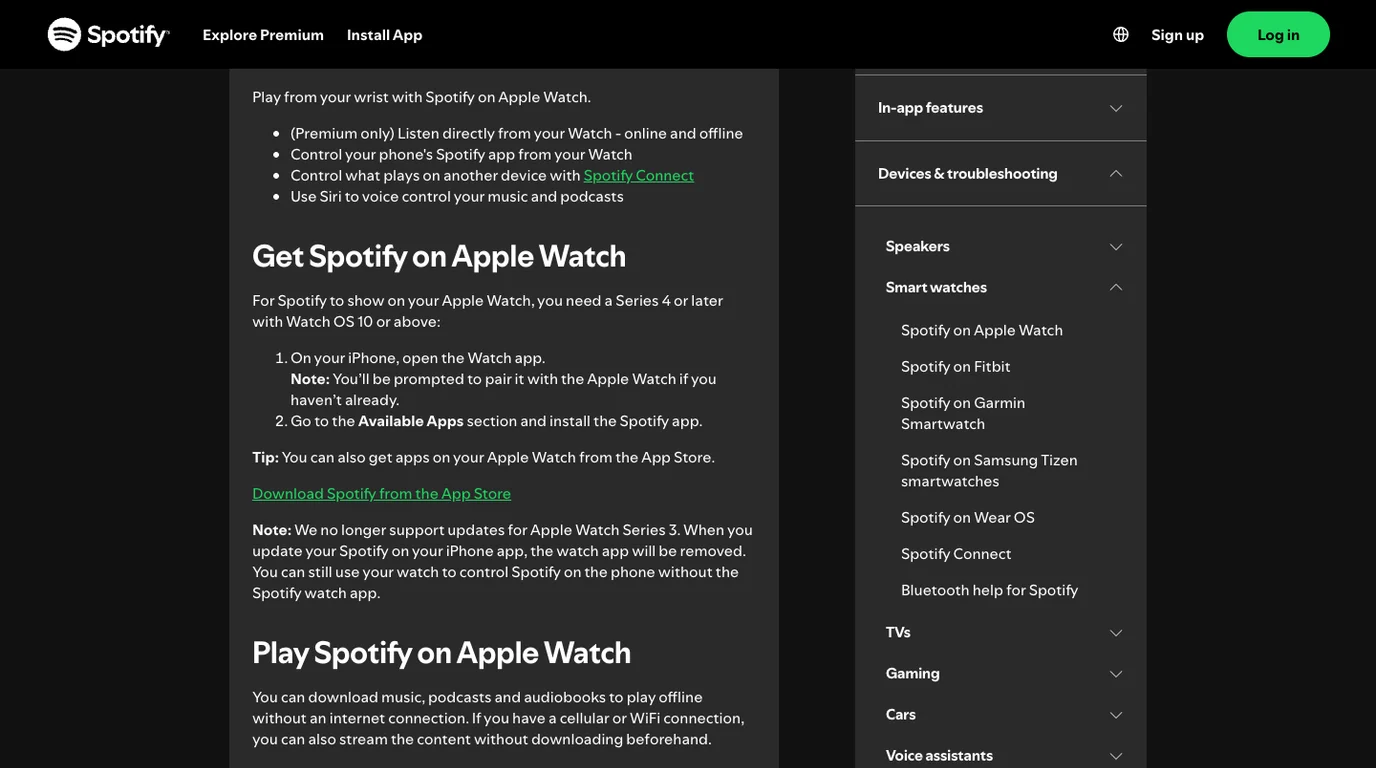
Task: Open the language selector globe icon
Action: tap(1121, 34)
